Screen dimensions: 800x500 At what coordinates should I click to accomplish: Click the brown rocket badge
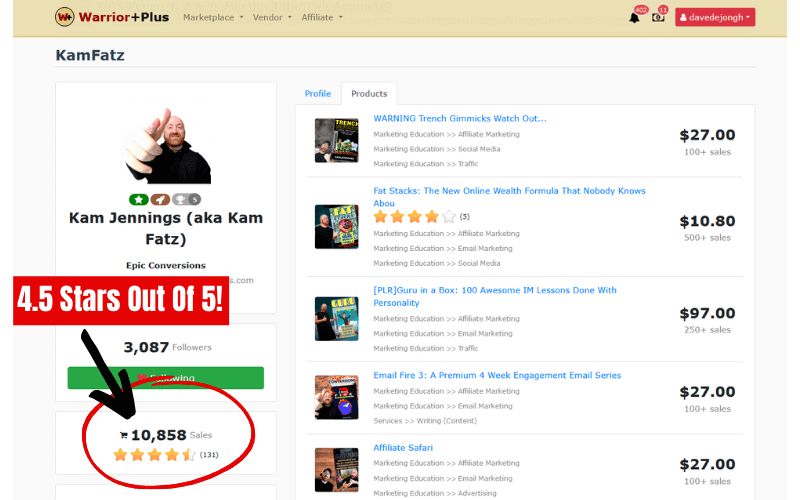160,199
